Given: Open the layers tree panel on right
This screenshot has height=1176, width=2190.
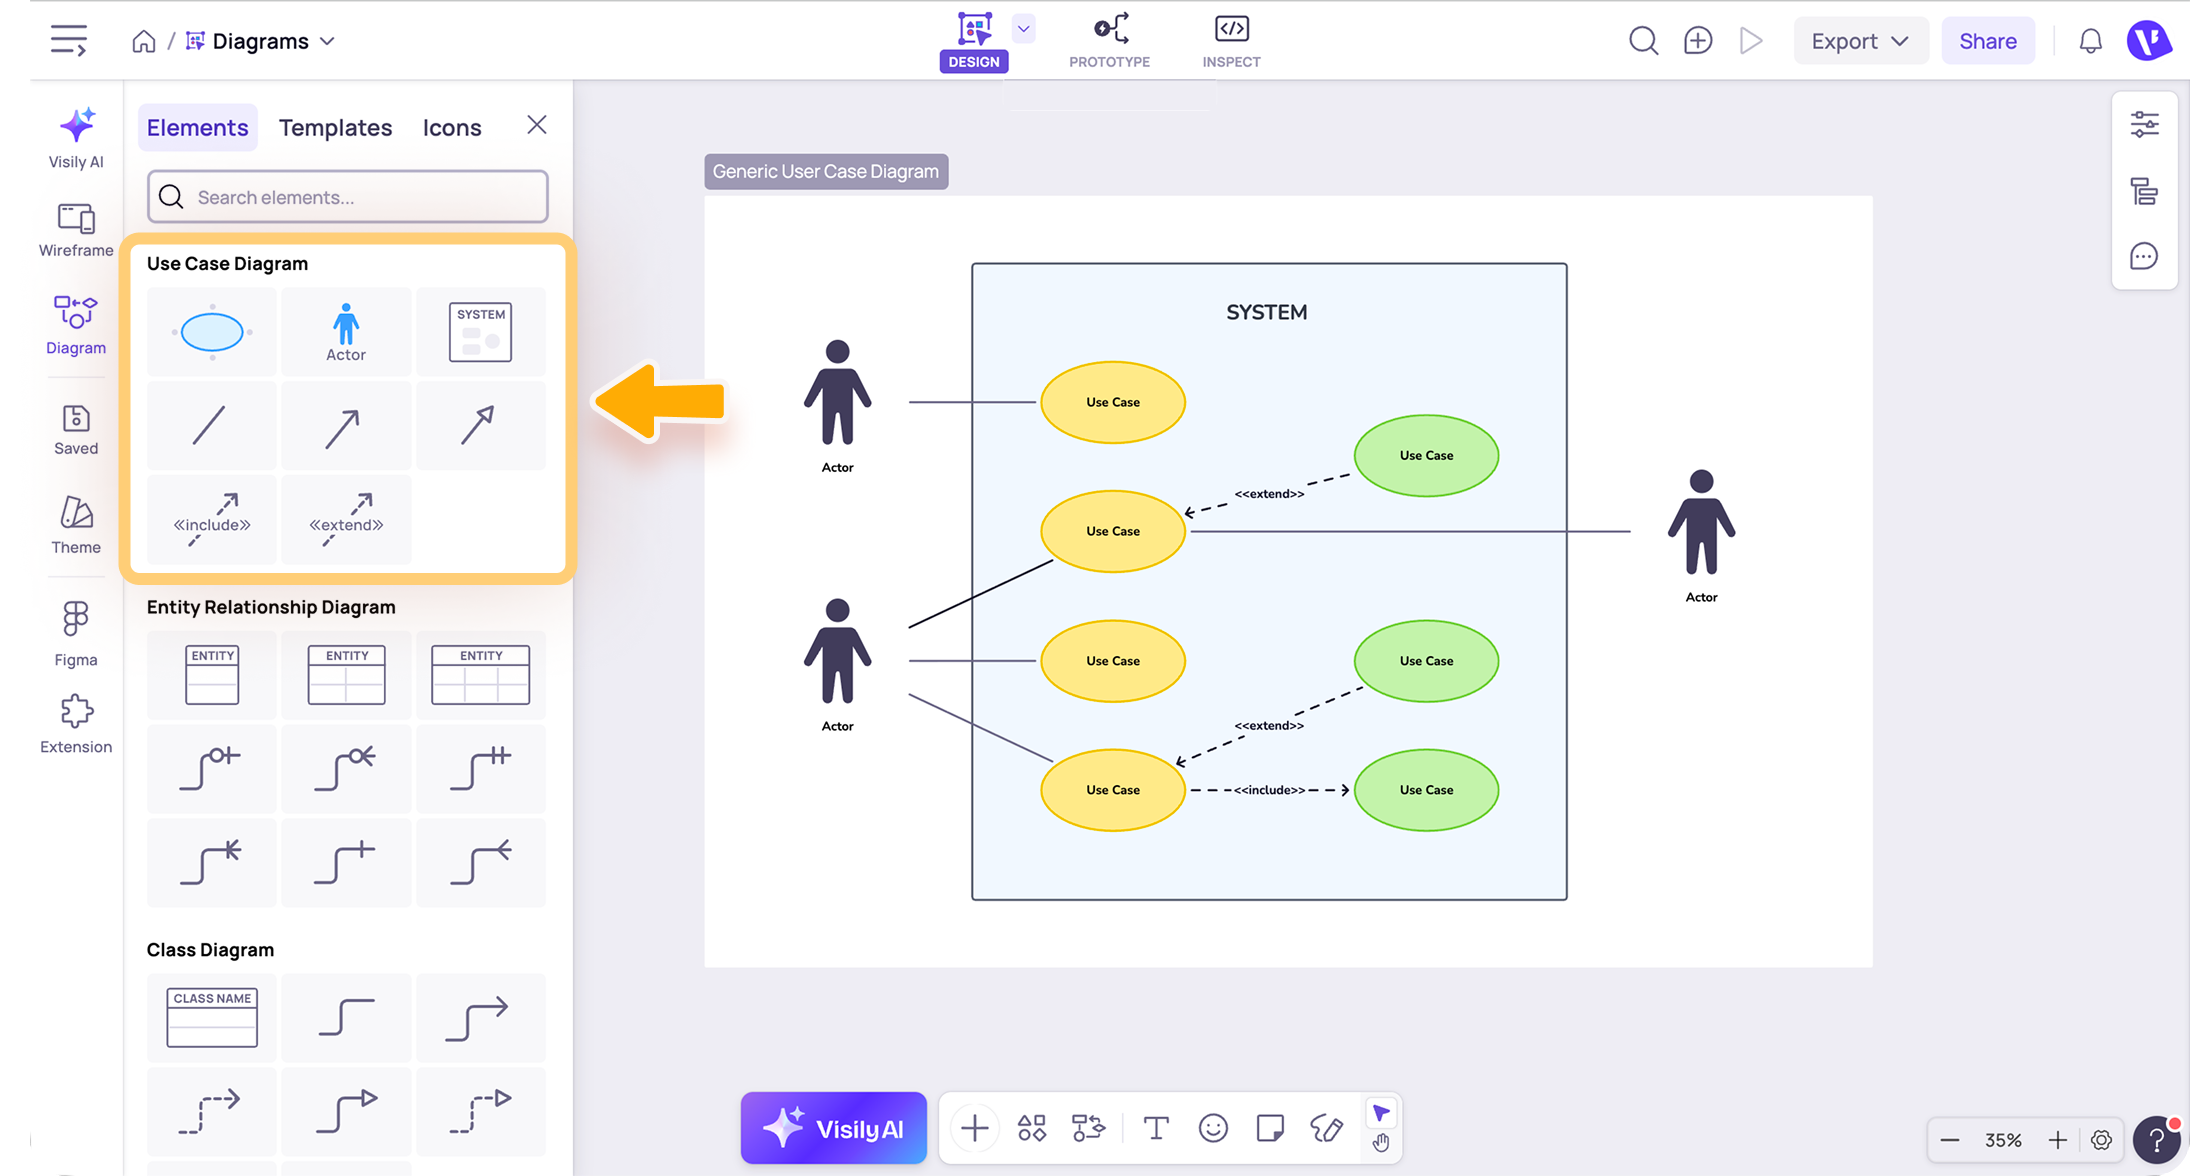Looking at the screenshot, I should coord(2144,191).
